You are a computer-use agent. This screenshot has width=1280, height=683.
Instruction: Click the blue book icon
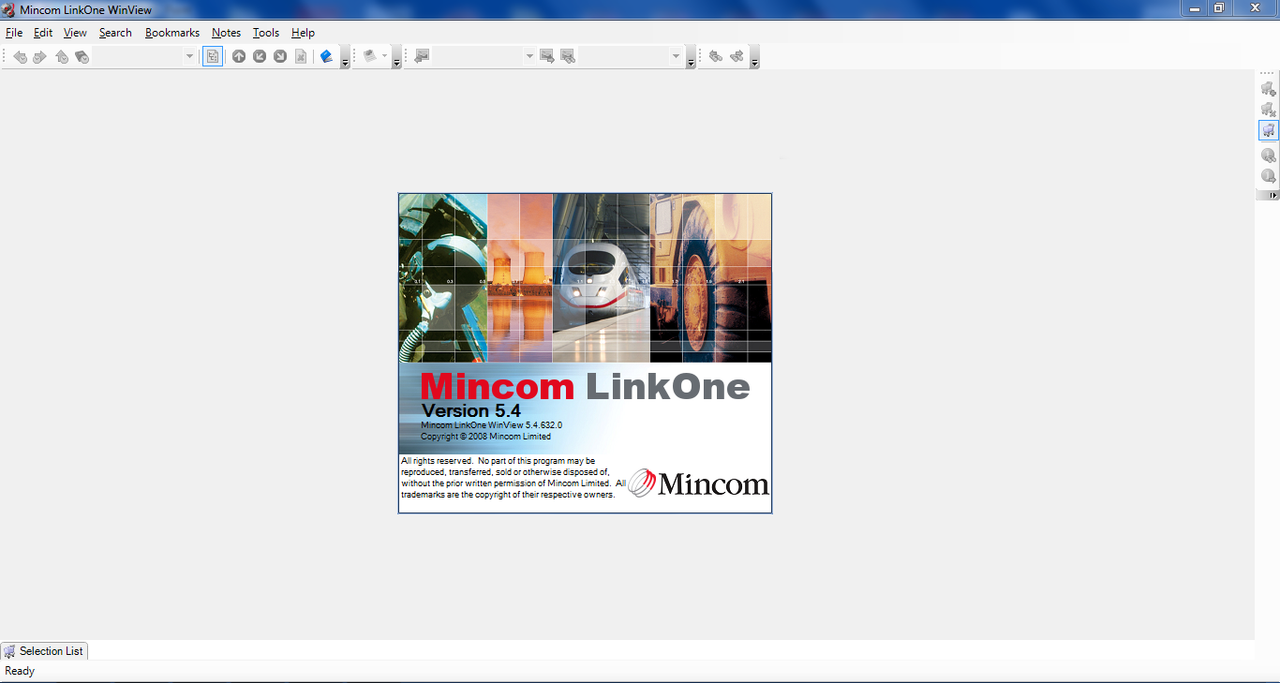point(326,57)
